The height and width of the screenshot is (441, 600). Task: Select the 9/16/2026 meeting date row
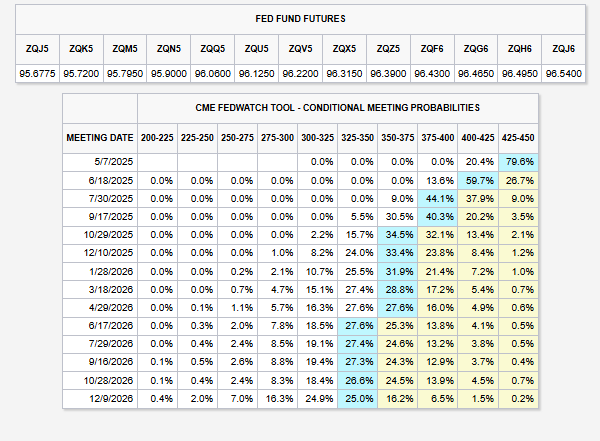[300, 362]
